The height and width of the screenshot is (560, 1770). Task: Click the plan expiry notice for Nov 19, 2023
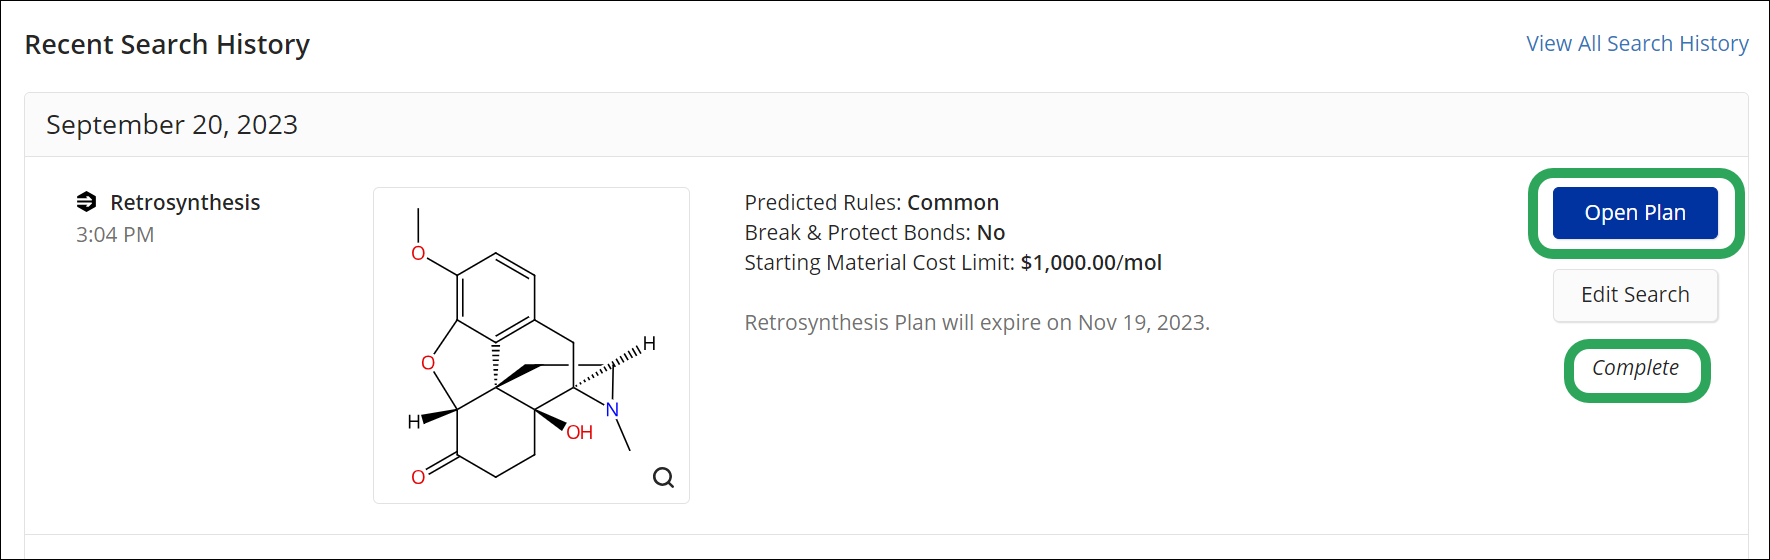(977, 323)
